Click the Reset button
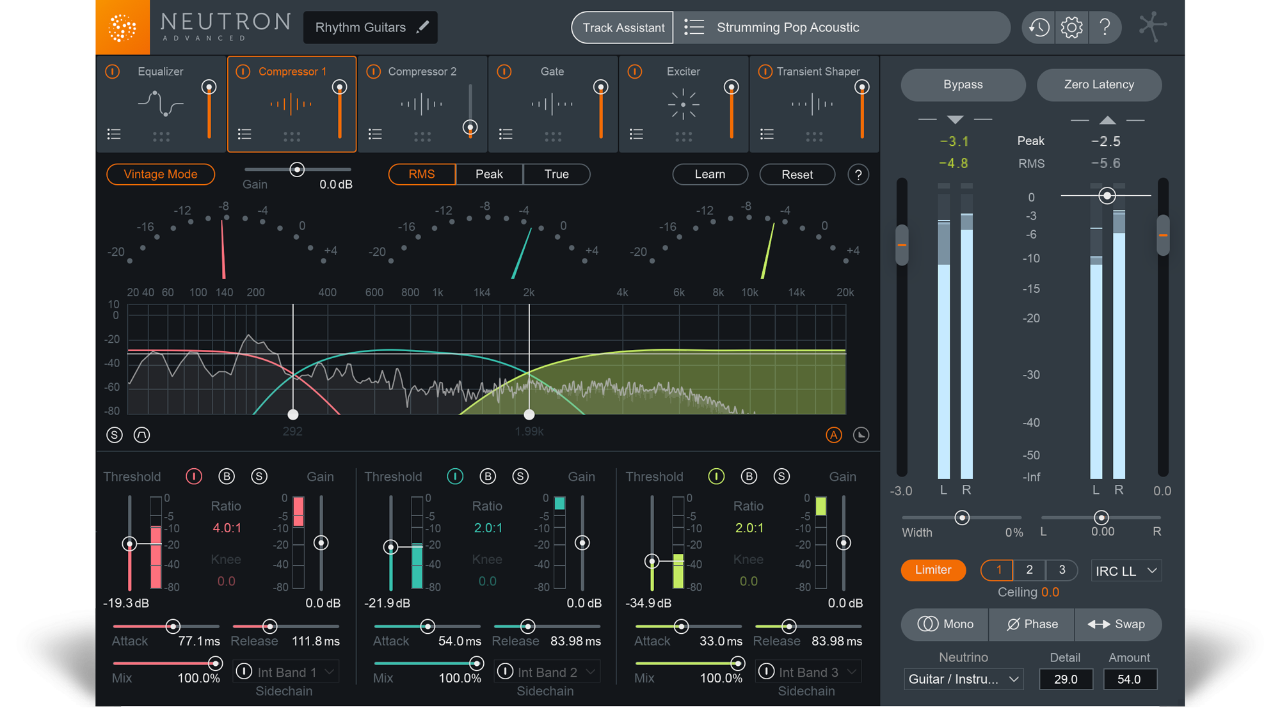This screenshot has height=717, width=1280. tap(797, 174)
